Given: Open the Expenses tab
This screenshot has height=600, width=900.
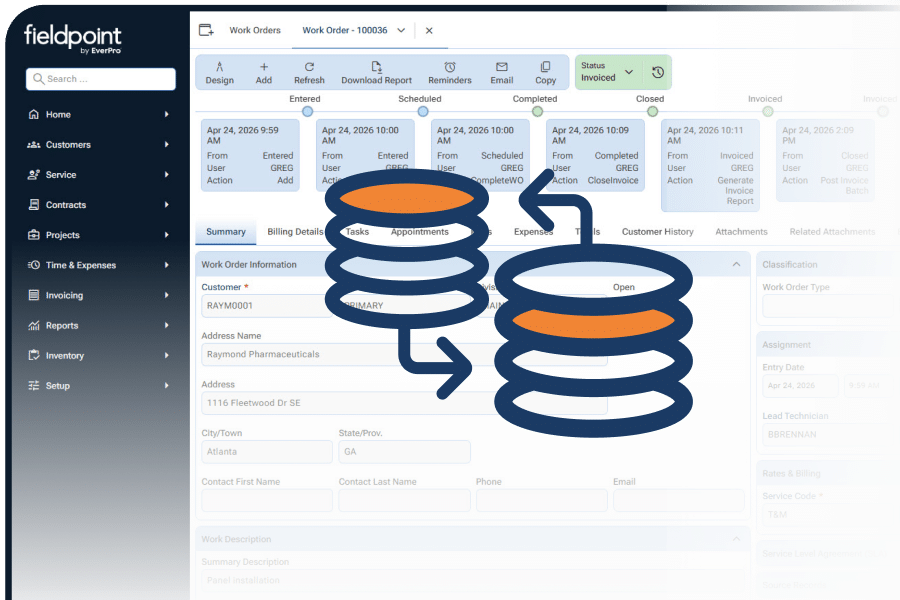Looking at the screenshot, I should click(x=533, y=231).
